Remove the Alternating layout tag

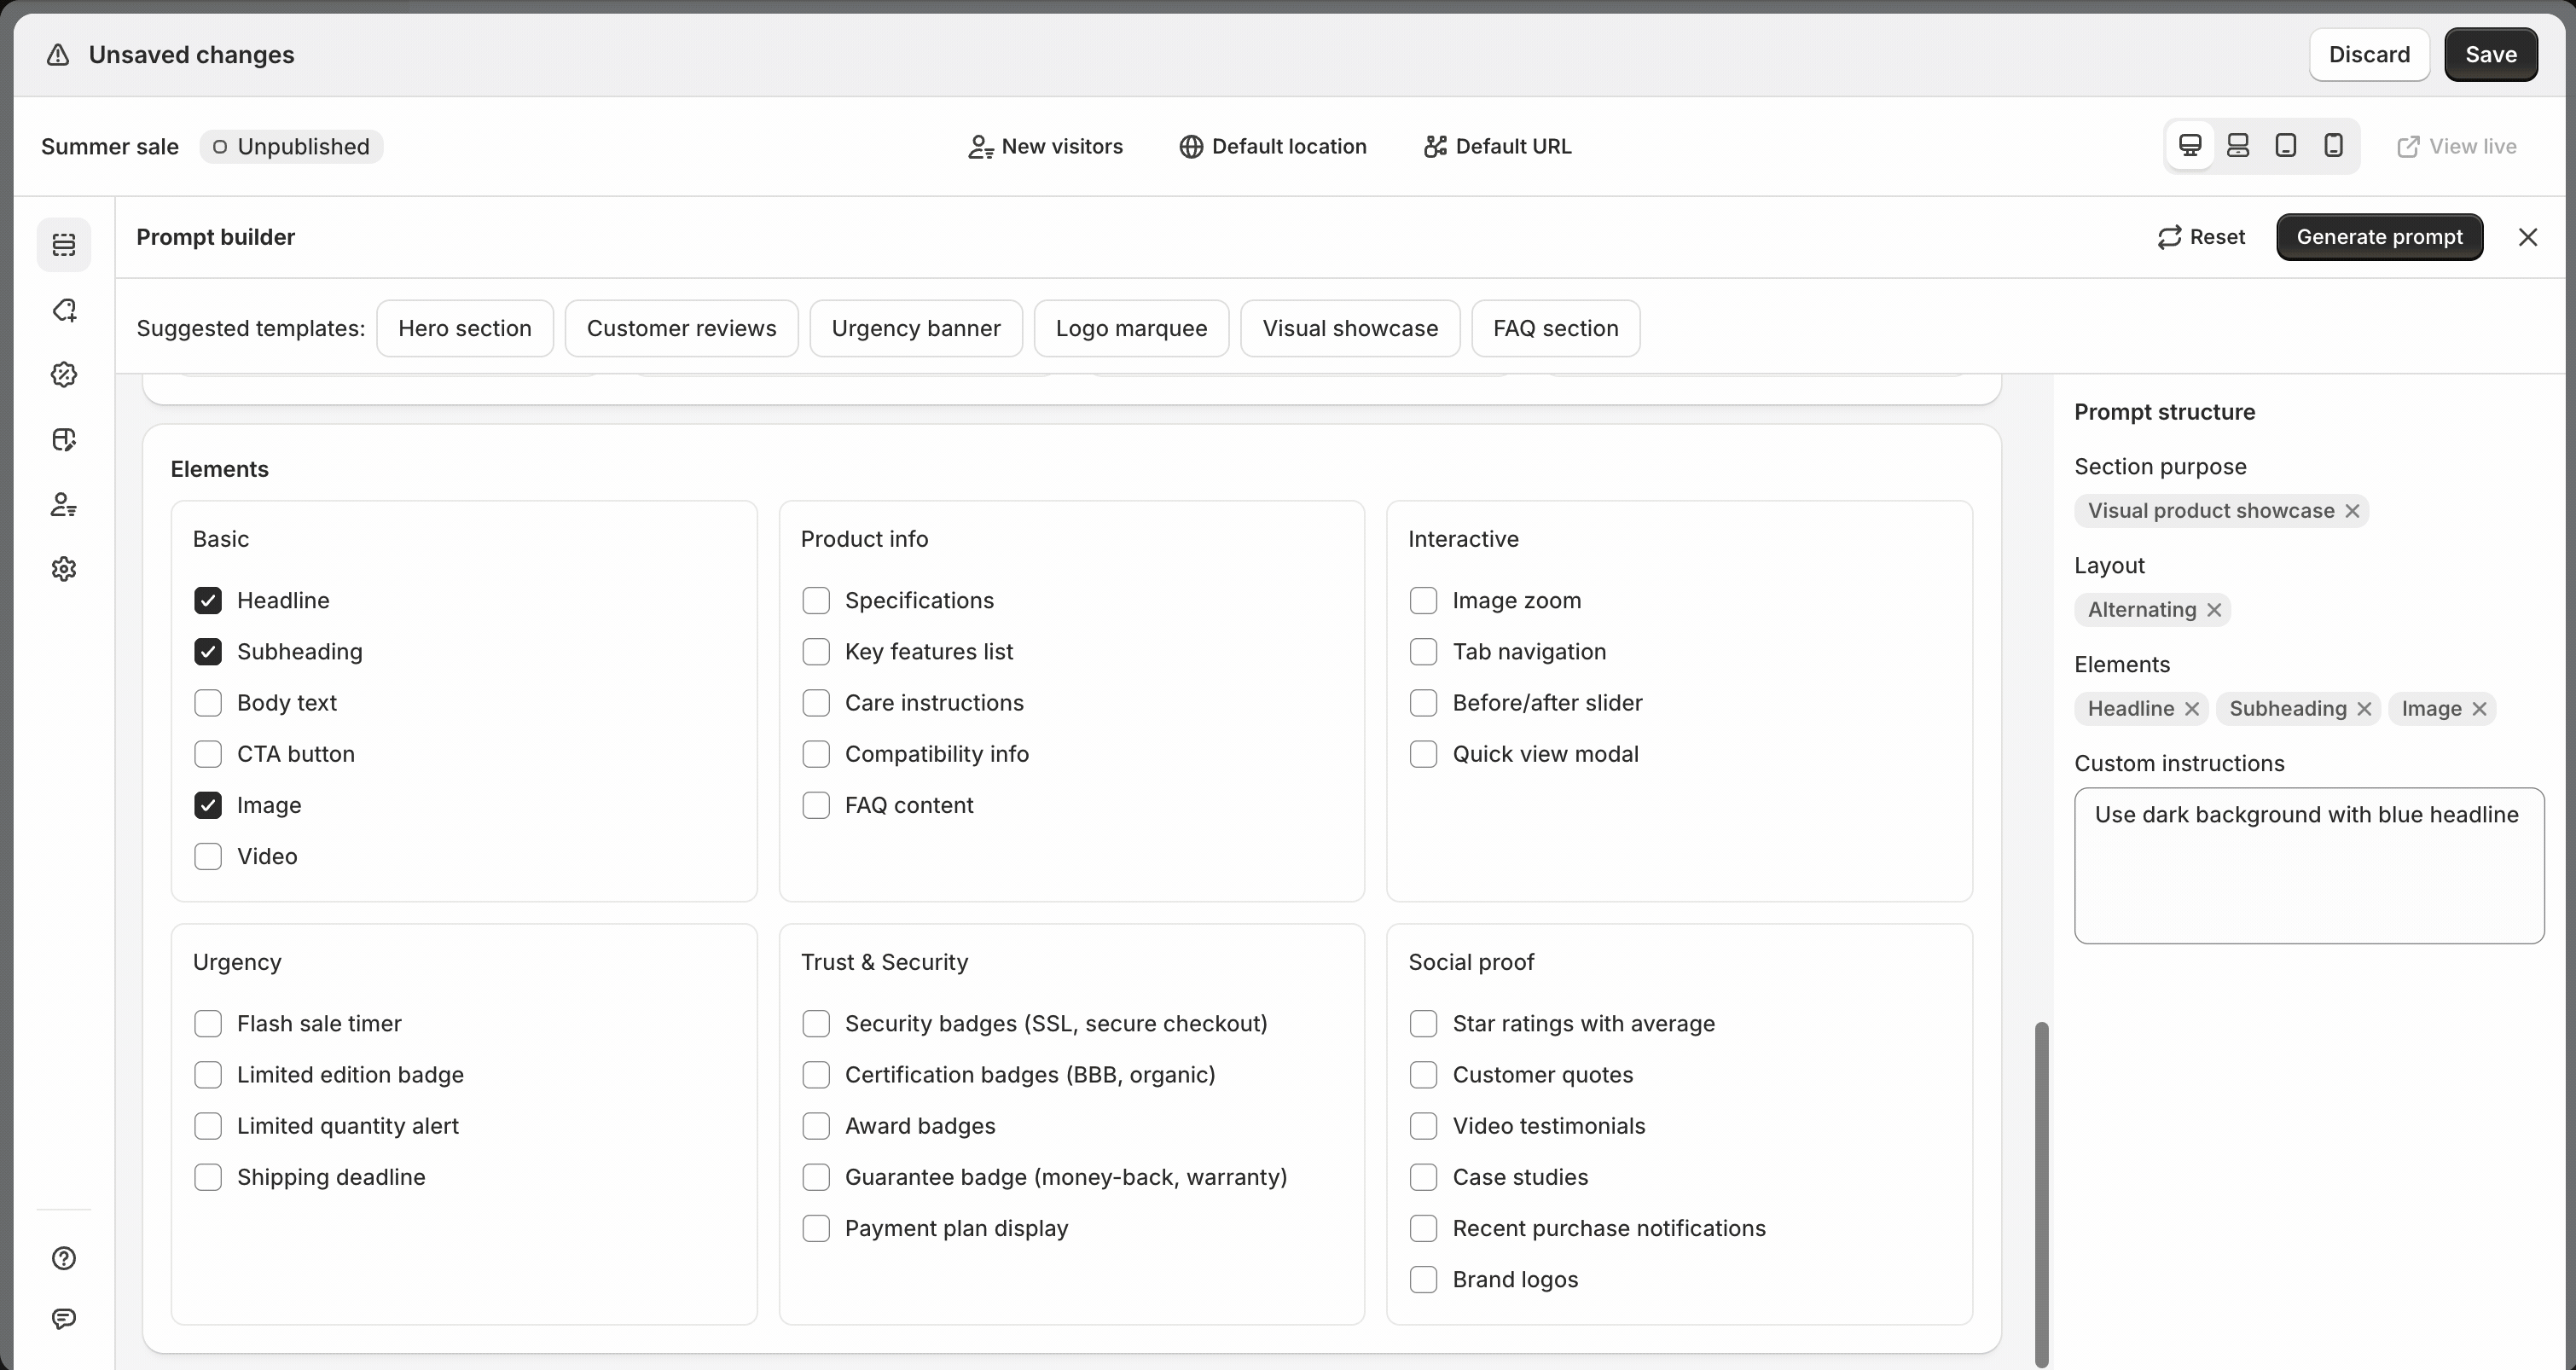tap(2214, 610)
